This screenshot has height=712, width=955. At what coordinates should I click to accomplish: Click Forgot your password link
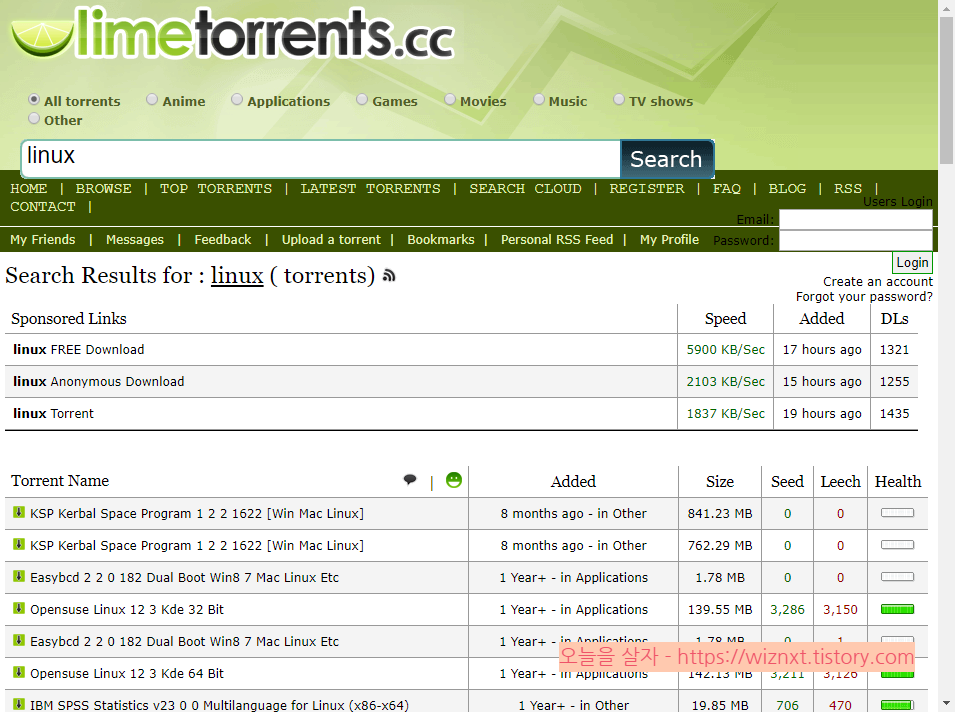pyautogui.click(x=864, y=297)
